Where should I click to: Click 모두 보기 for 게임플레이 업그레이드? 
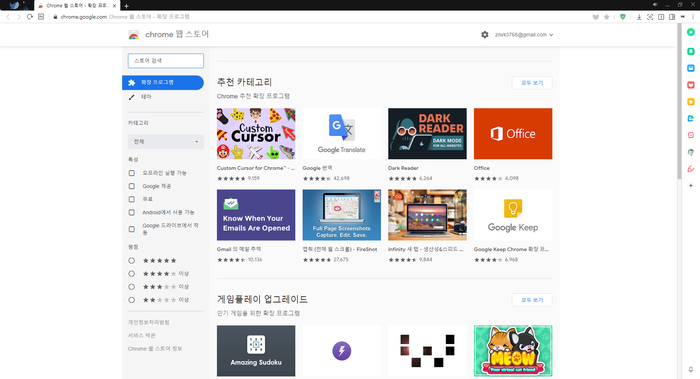click(532, 300)
